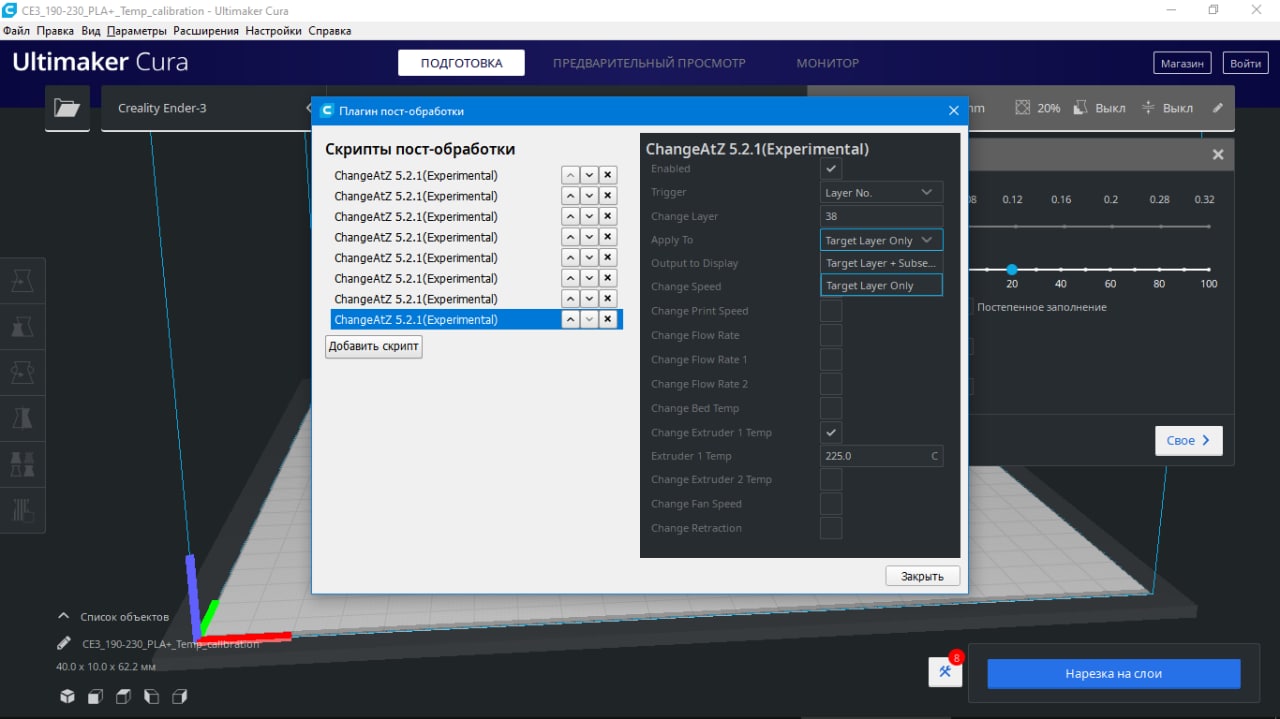Image resolution: width=1280 pixels, height=719 pixels.
Task: Remove the highlighted ChangeAtZ script
Action: pyautogui.click(x=607, y=320)
